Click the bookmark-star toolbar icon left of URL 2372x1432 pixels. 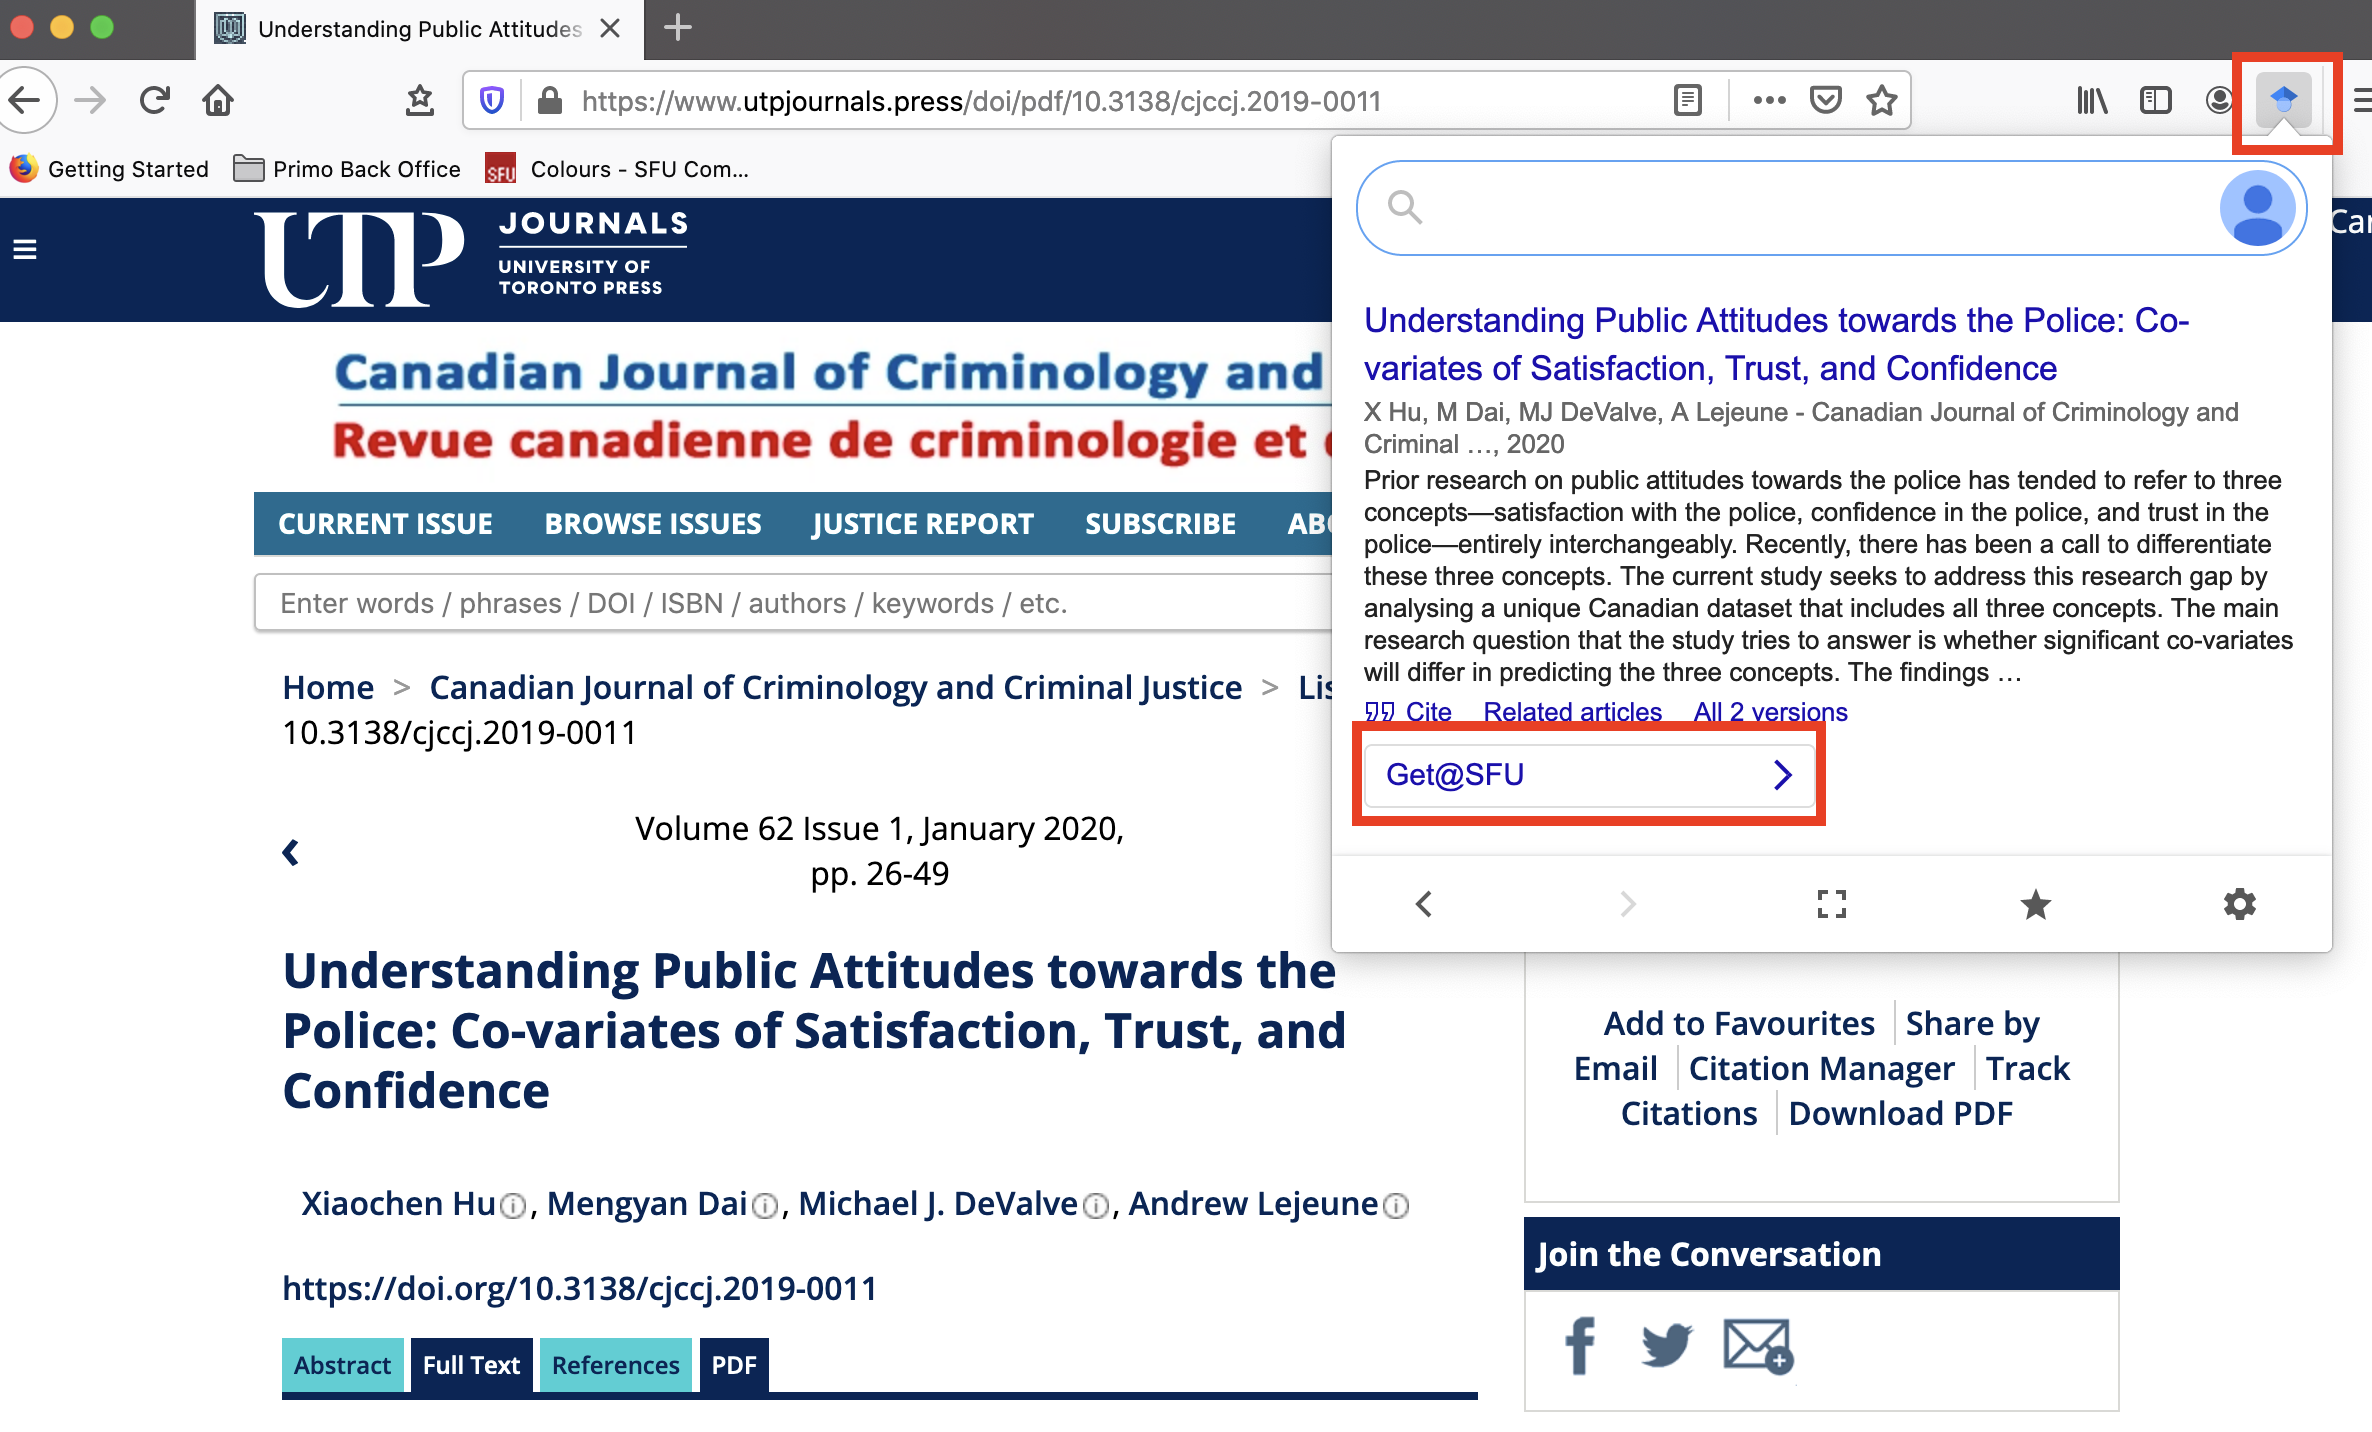point(420,100)
